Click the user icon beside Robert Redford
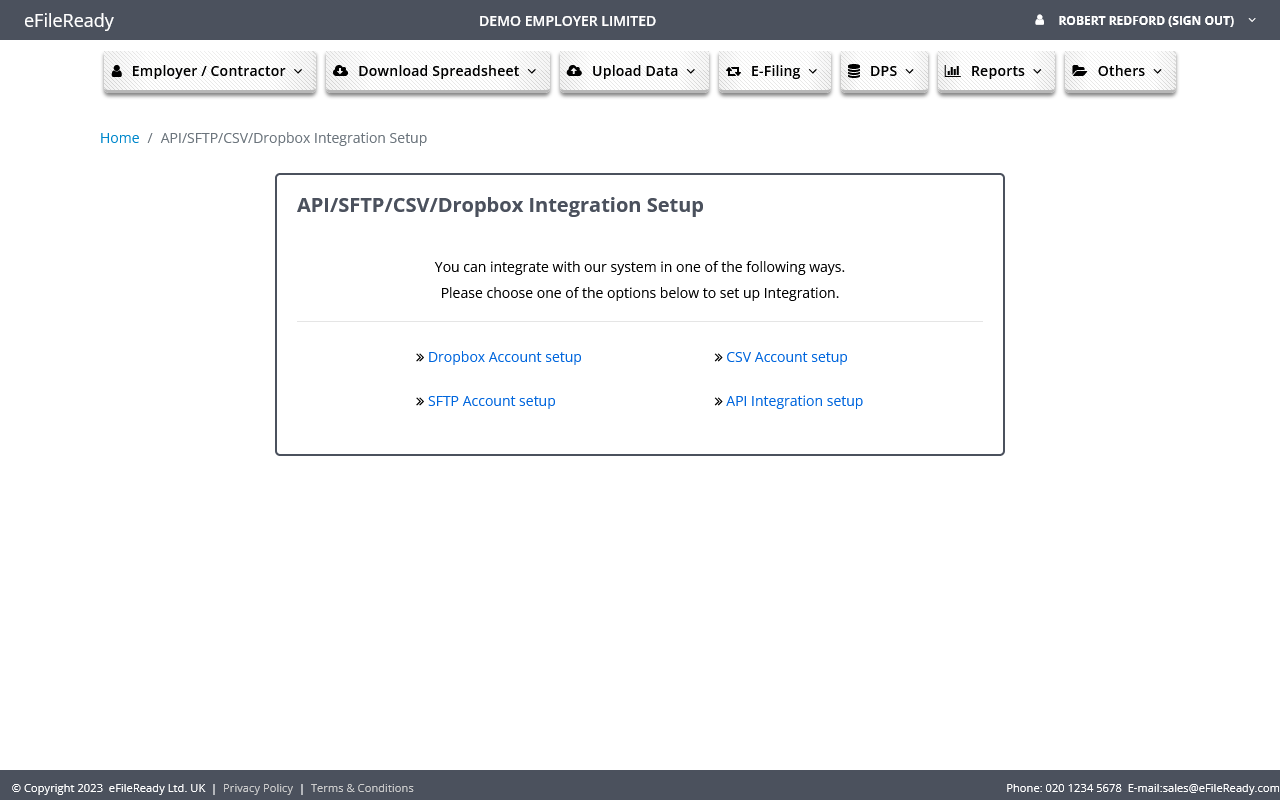Image resolution: width=1280 pixels, height=800 pixels. click(1040, 20)
